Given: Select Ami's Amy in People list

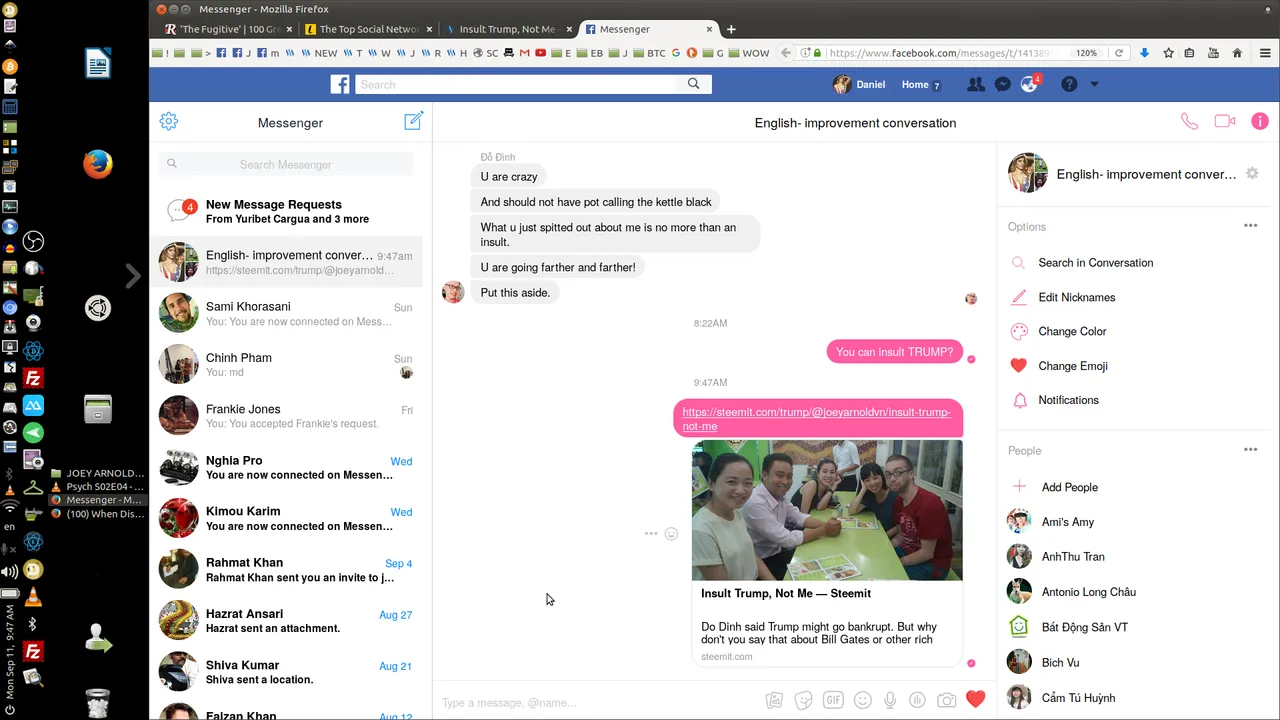Looking at the screenshot, I should pyautogui.click(x=1068, y=522).
